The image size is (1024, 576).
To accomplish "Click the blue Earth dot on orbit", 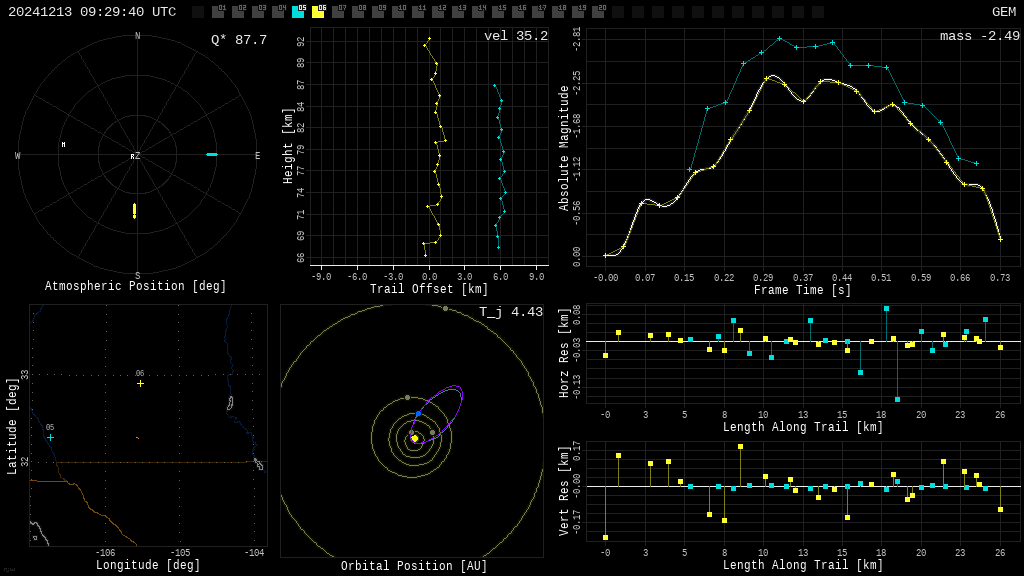I will tap(418, 413).
